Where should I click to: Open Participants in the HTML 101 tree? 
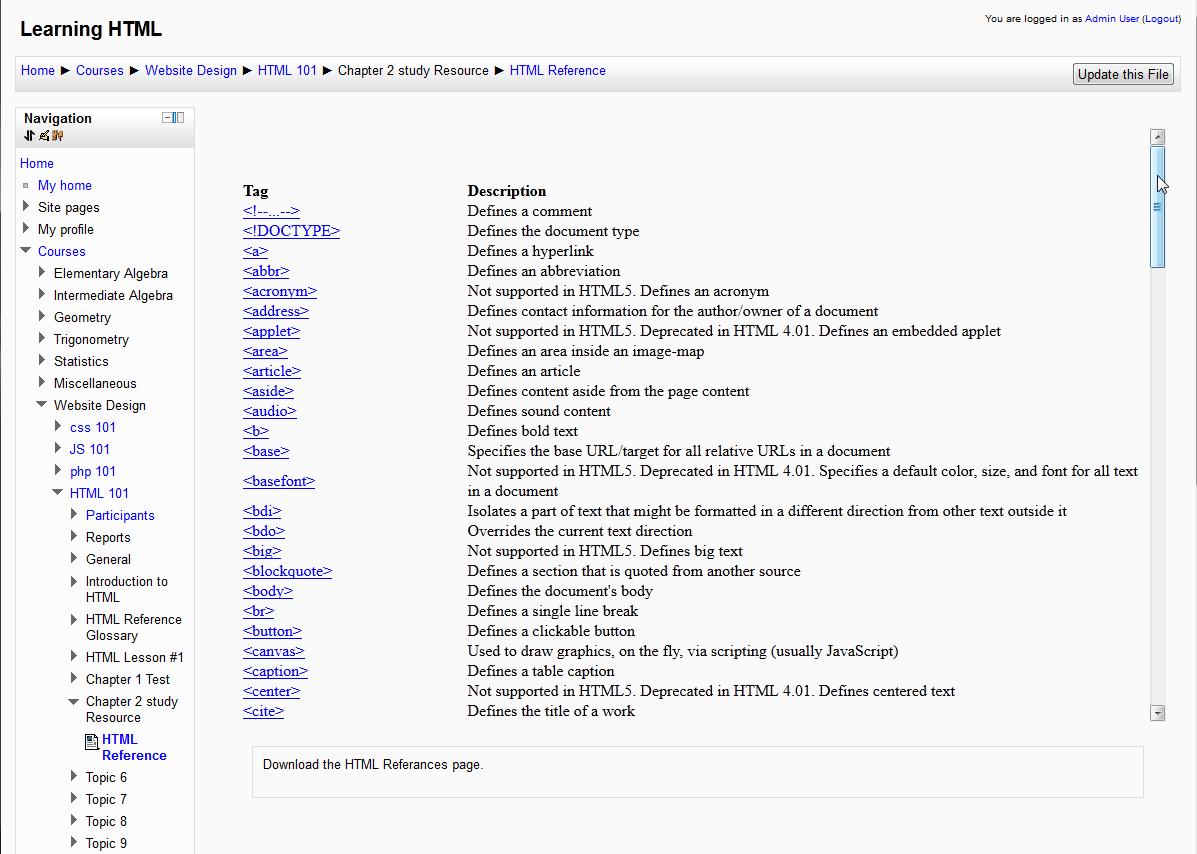pos(120,515)
